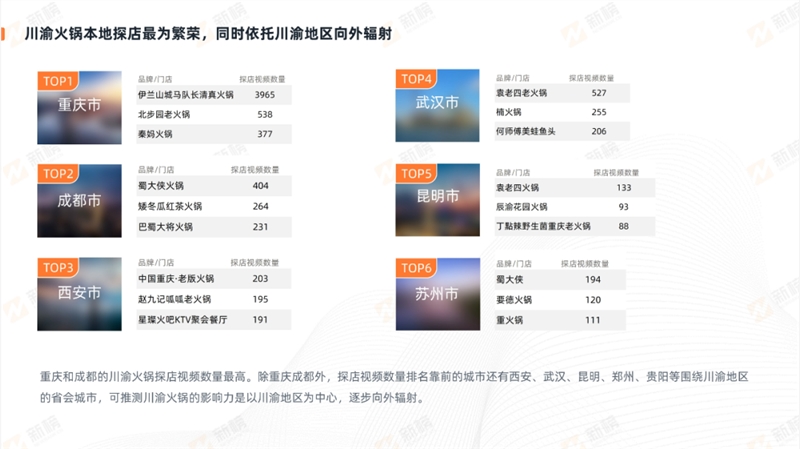Open the 重庆市 city thumbnail
The width and height of the screenshot is (800, 449).
click(80, 105)
